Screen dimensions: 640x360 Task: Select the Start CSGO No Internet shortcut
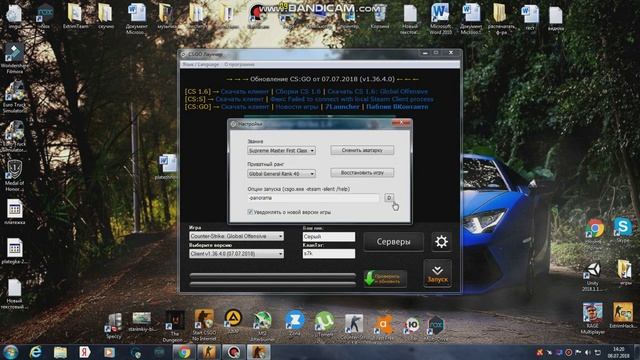click(204, 325)
